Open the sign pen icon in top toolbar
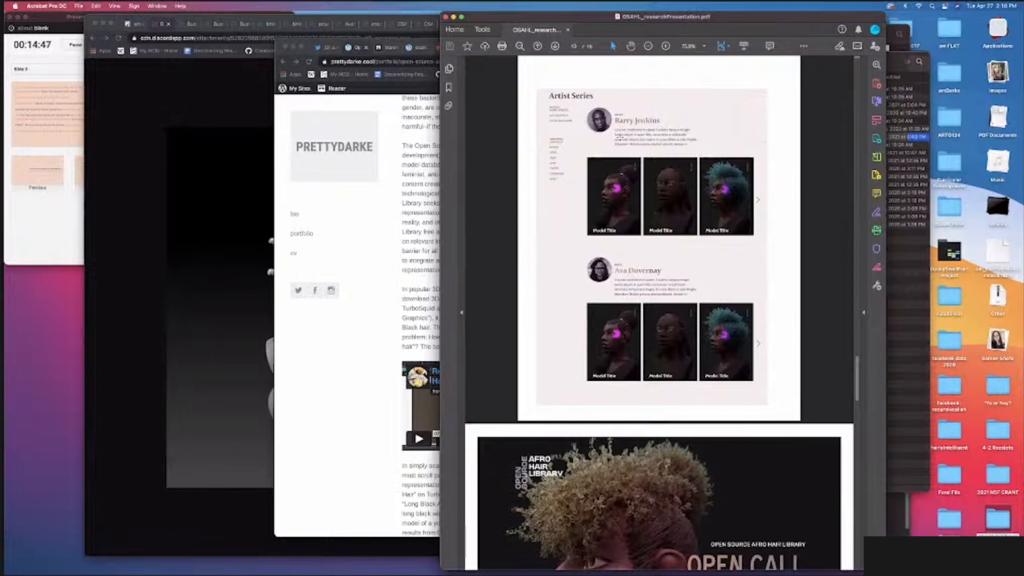The image size is (1024, 576). pyautogui.click(x=840, y=46)
